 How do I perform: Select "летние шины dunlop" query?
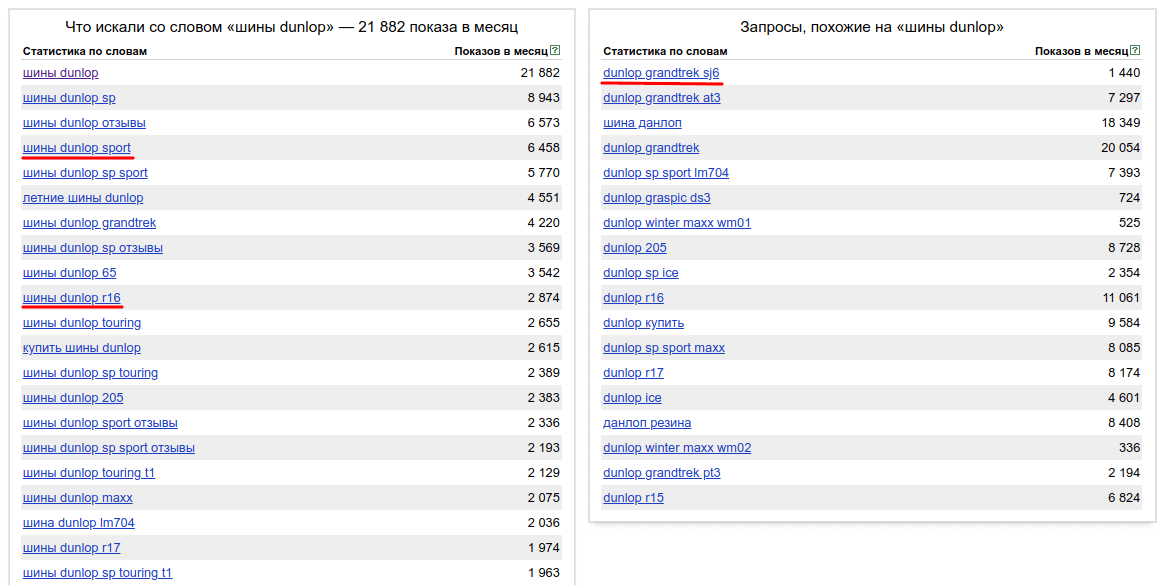(83, 198)
